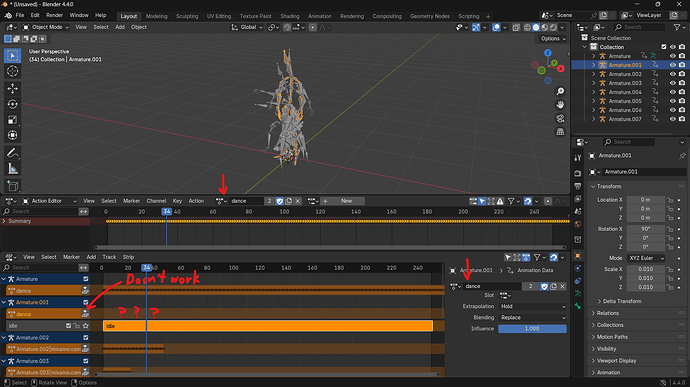Click the New button in Action Editor
The height and width of the screenshot is (387, 690).
click(346, 201)
